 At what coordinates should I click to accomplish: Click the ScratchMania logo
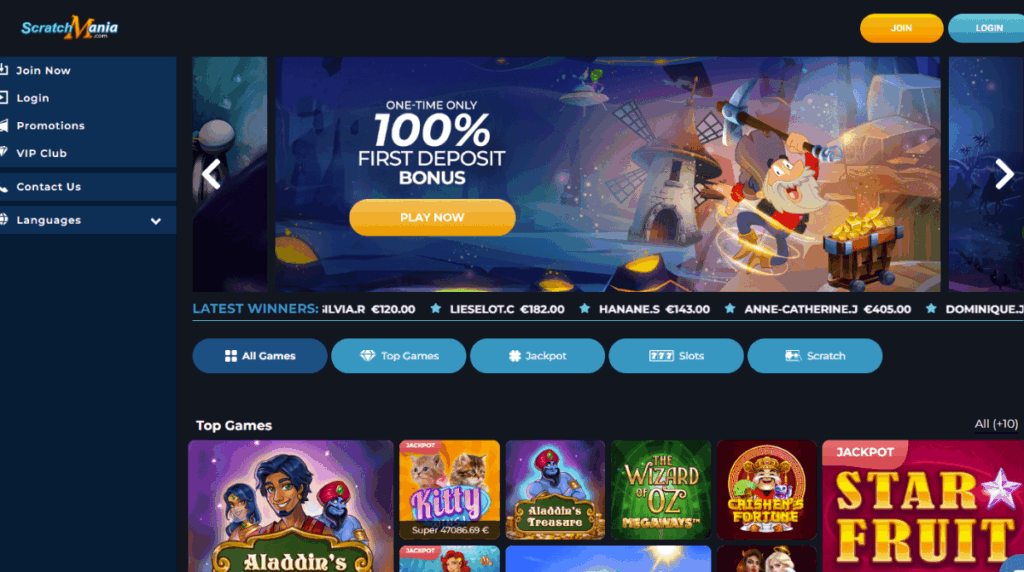click(70, 27)
